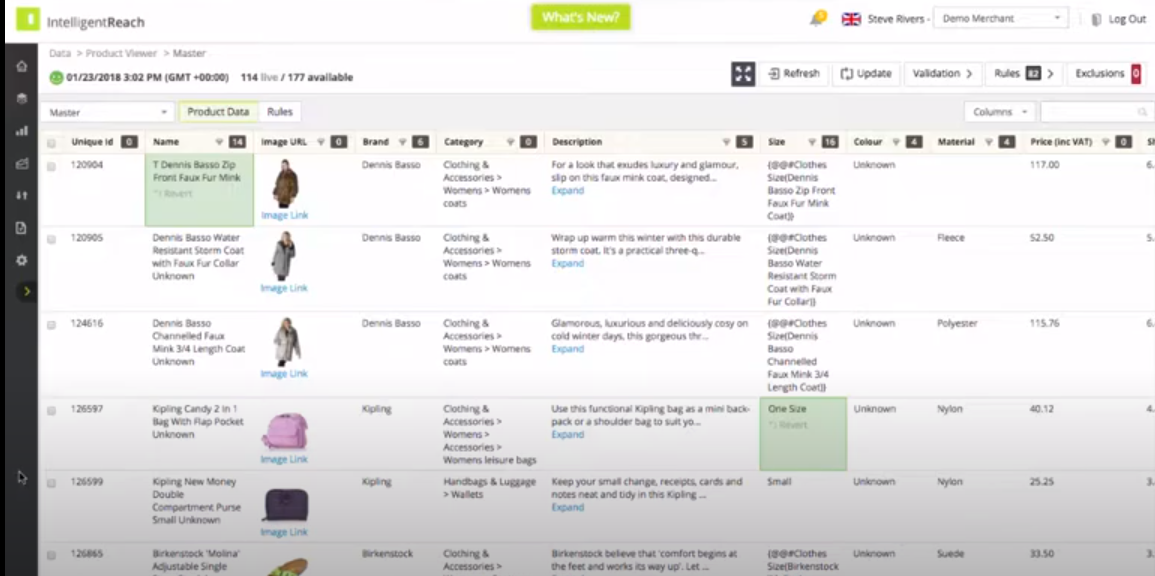Open the home icon in sidebar
This screenshot has width=1155, height=576.
(21, 66)
